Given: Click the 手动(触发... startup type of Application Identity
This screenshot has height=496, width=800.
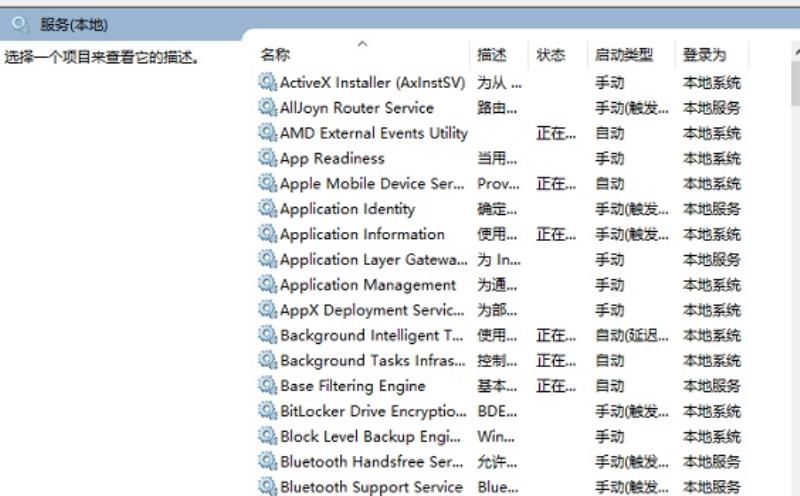Looking at the screenshot, I should pos(632,209).
